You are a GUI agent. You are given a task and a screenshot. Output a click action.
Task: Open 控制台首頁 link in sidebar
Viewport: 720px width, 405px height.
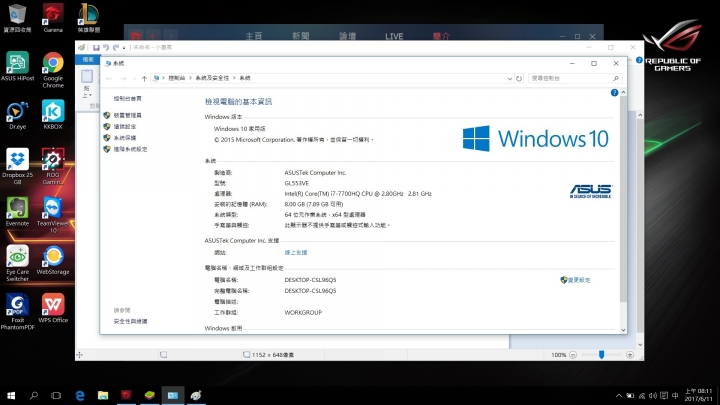click(x=128, y=99)
